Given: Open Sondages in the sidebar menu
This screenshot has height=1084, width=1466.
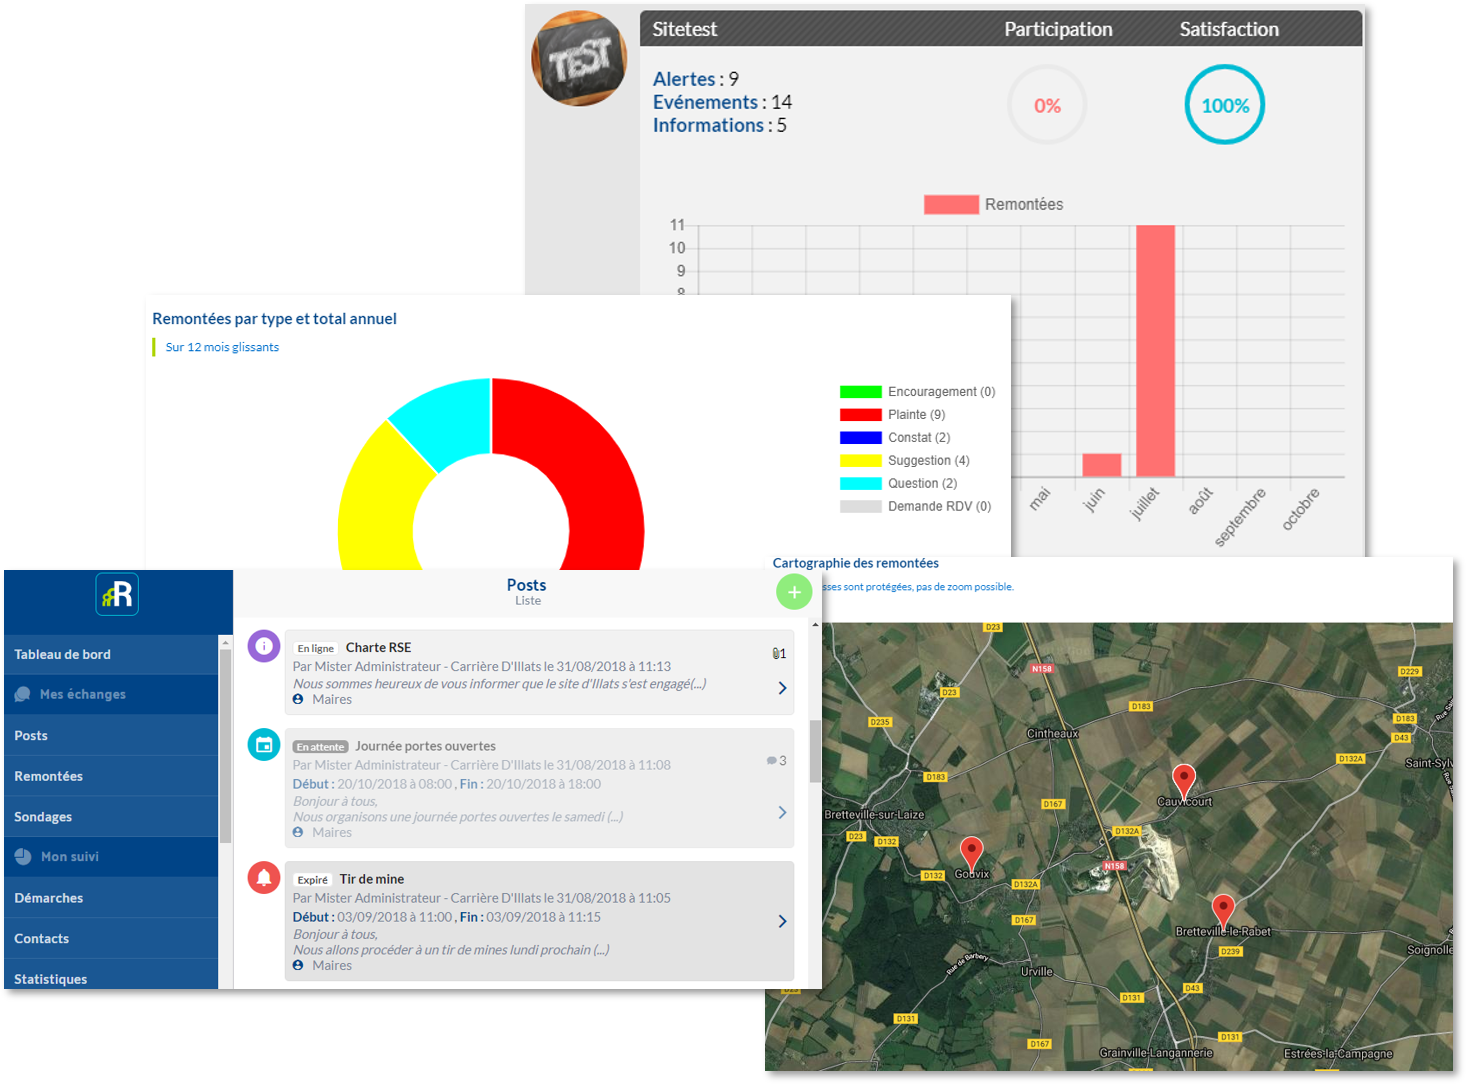Looking at the screenshot, I should point(111,816).
